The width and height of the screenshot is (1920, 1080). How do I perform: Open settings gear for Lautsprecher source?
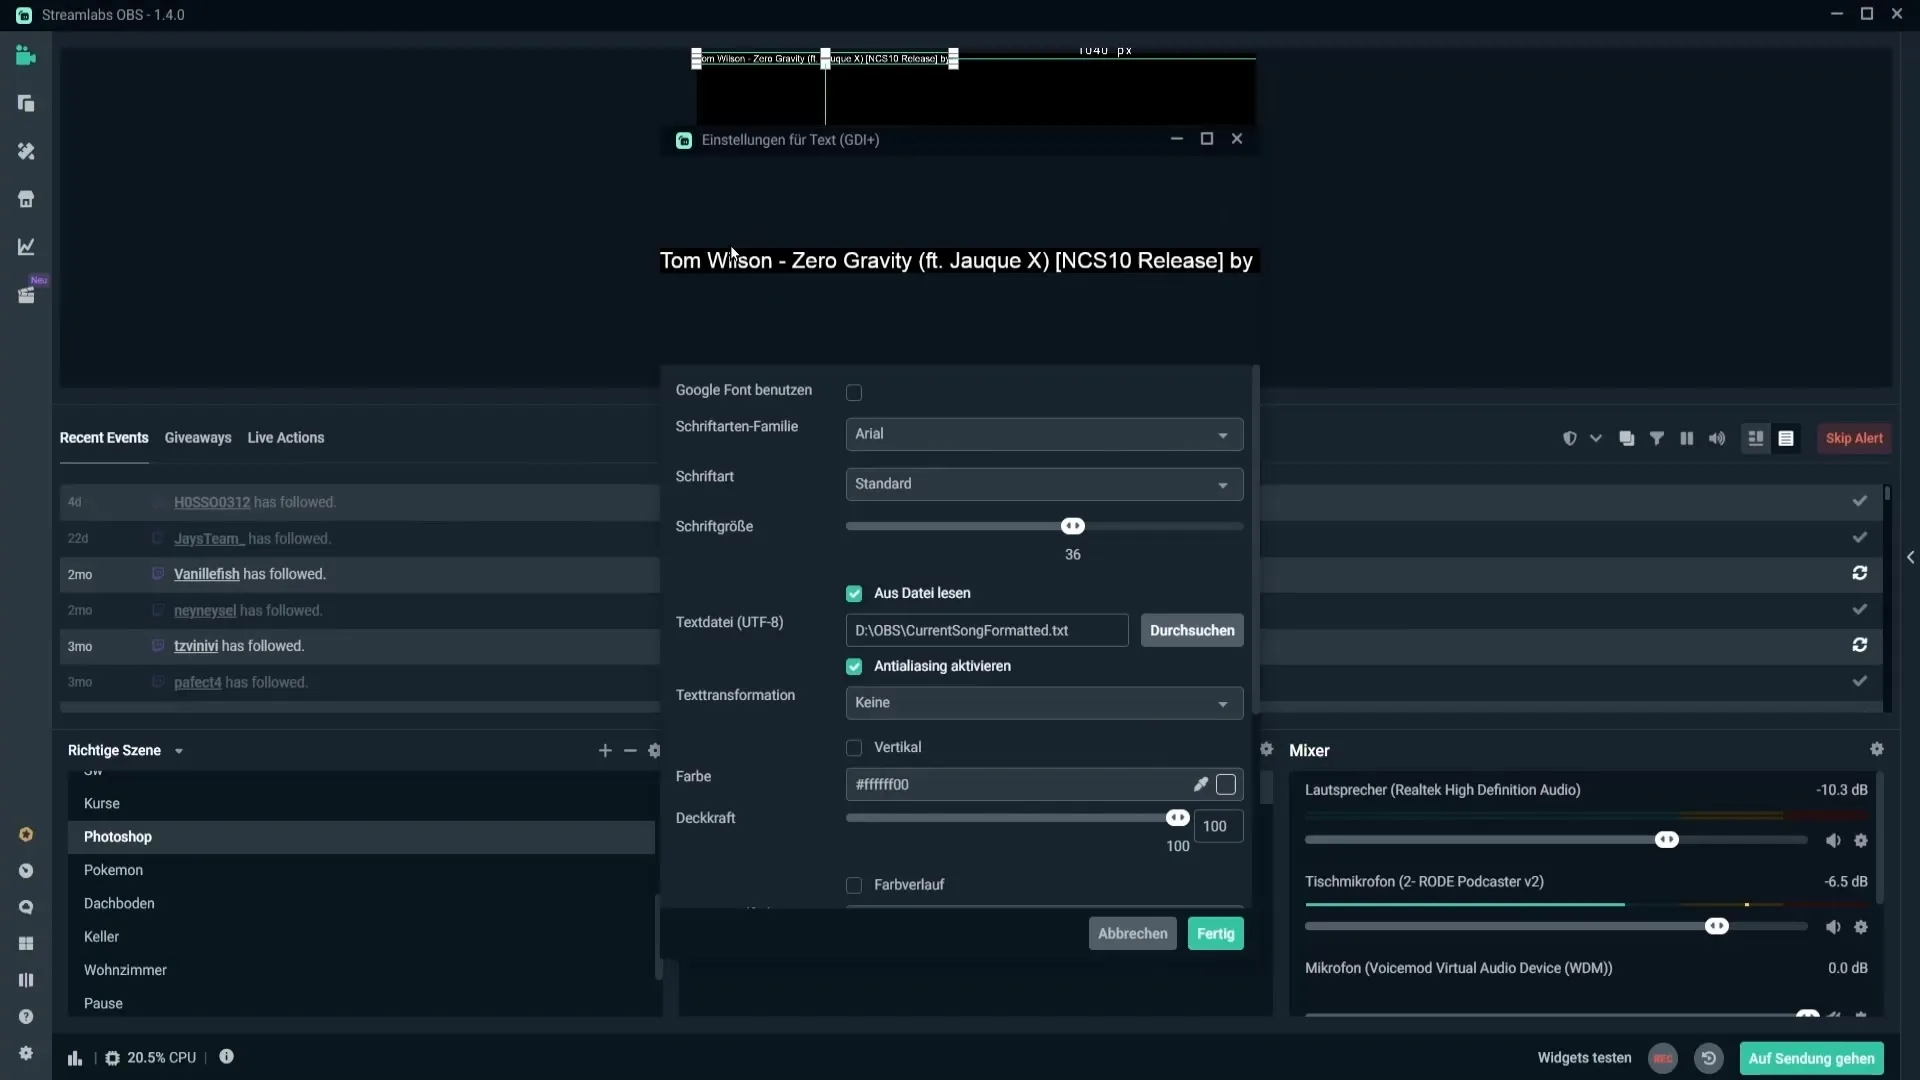click(1861, 841)
